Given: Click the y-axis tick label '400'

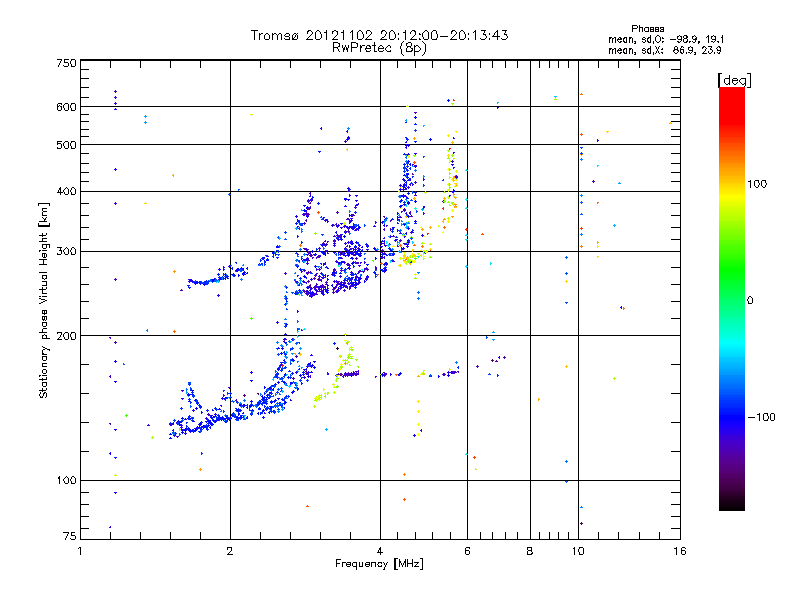Looking at the screenshot, I should [x=67, y=191].
